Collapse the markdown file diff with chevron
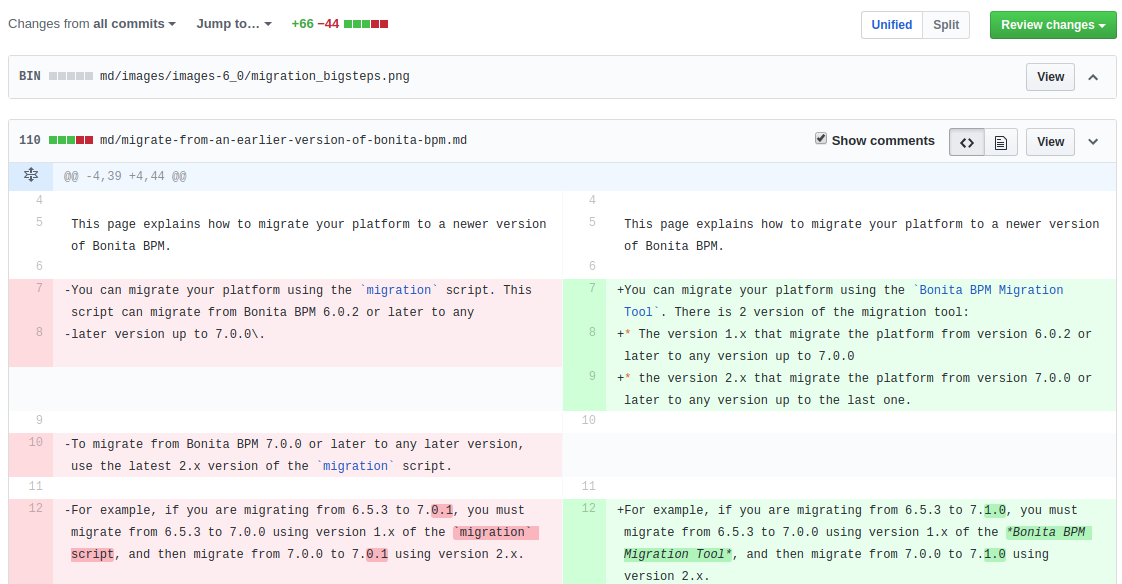Screen dimensions: 1122x584 point(1093,142)
